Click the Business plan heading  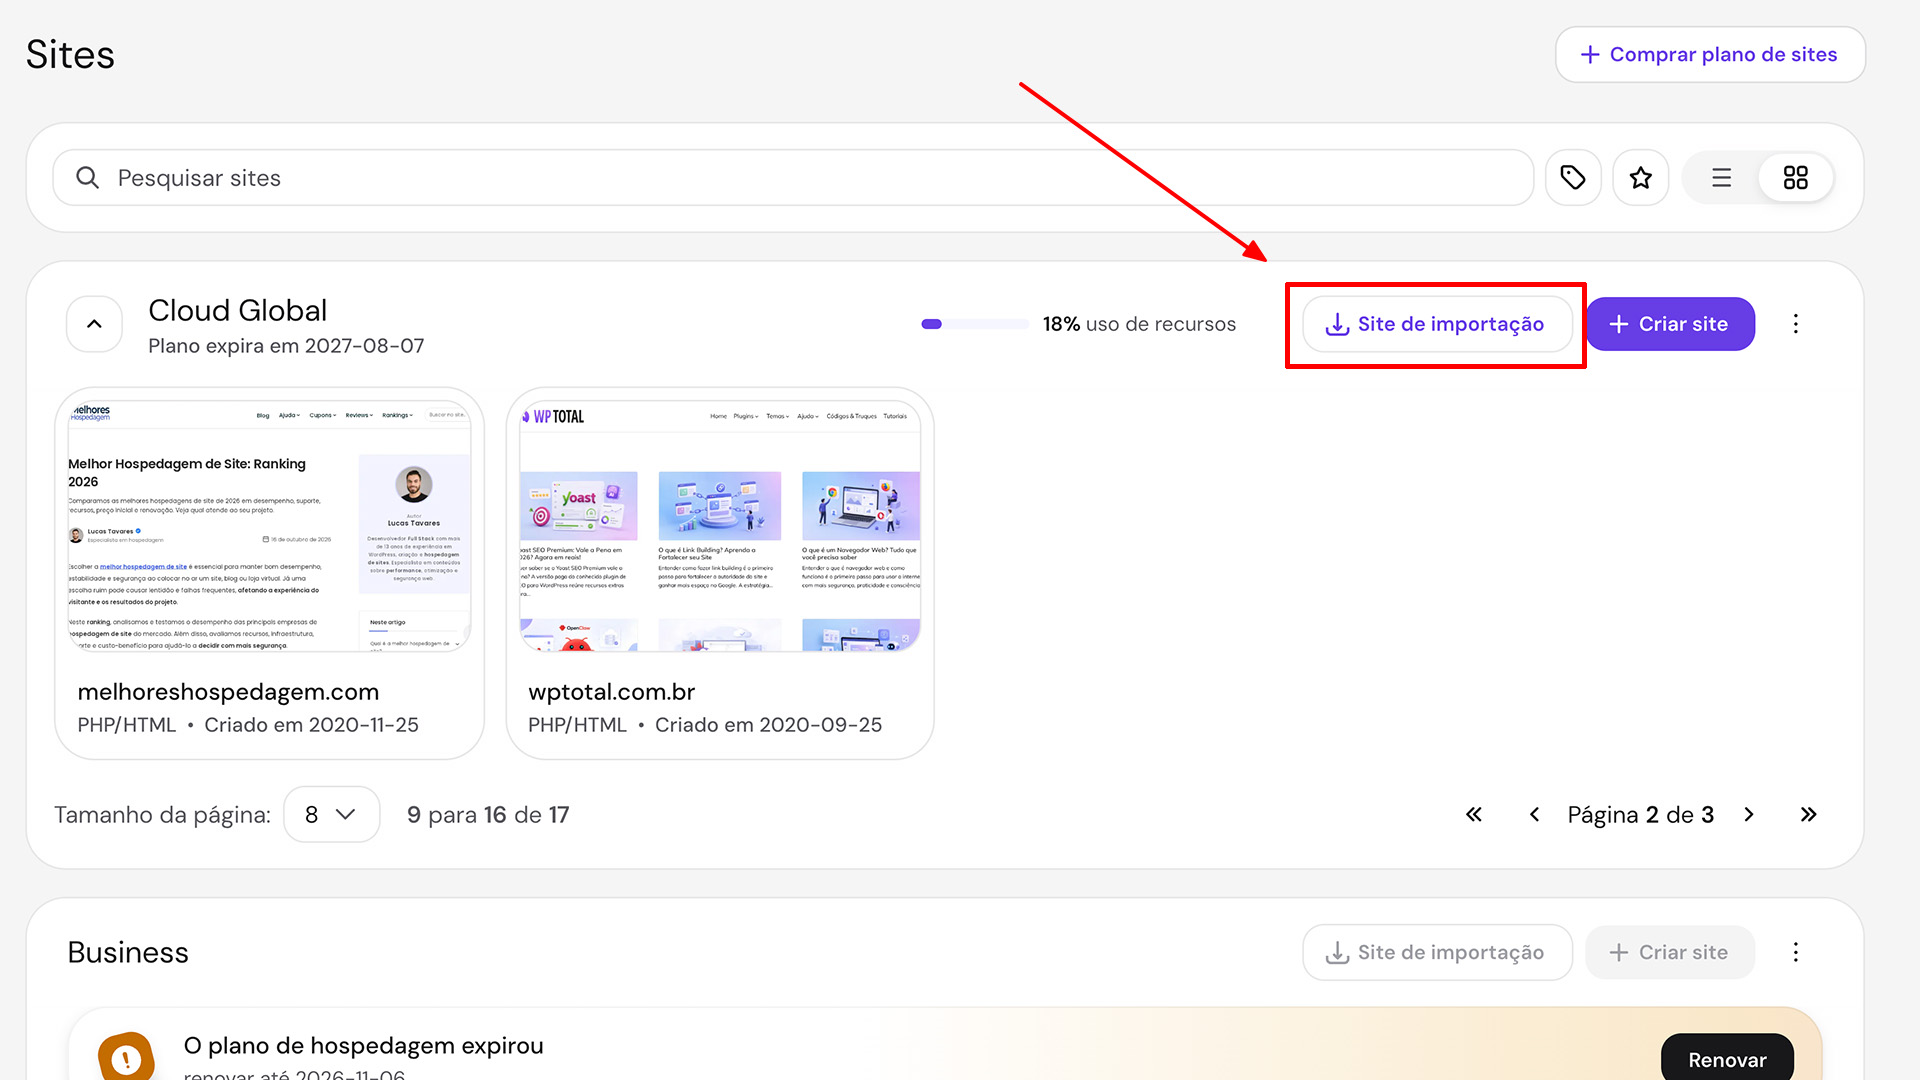click(128, 952)
